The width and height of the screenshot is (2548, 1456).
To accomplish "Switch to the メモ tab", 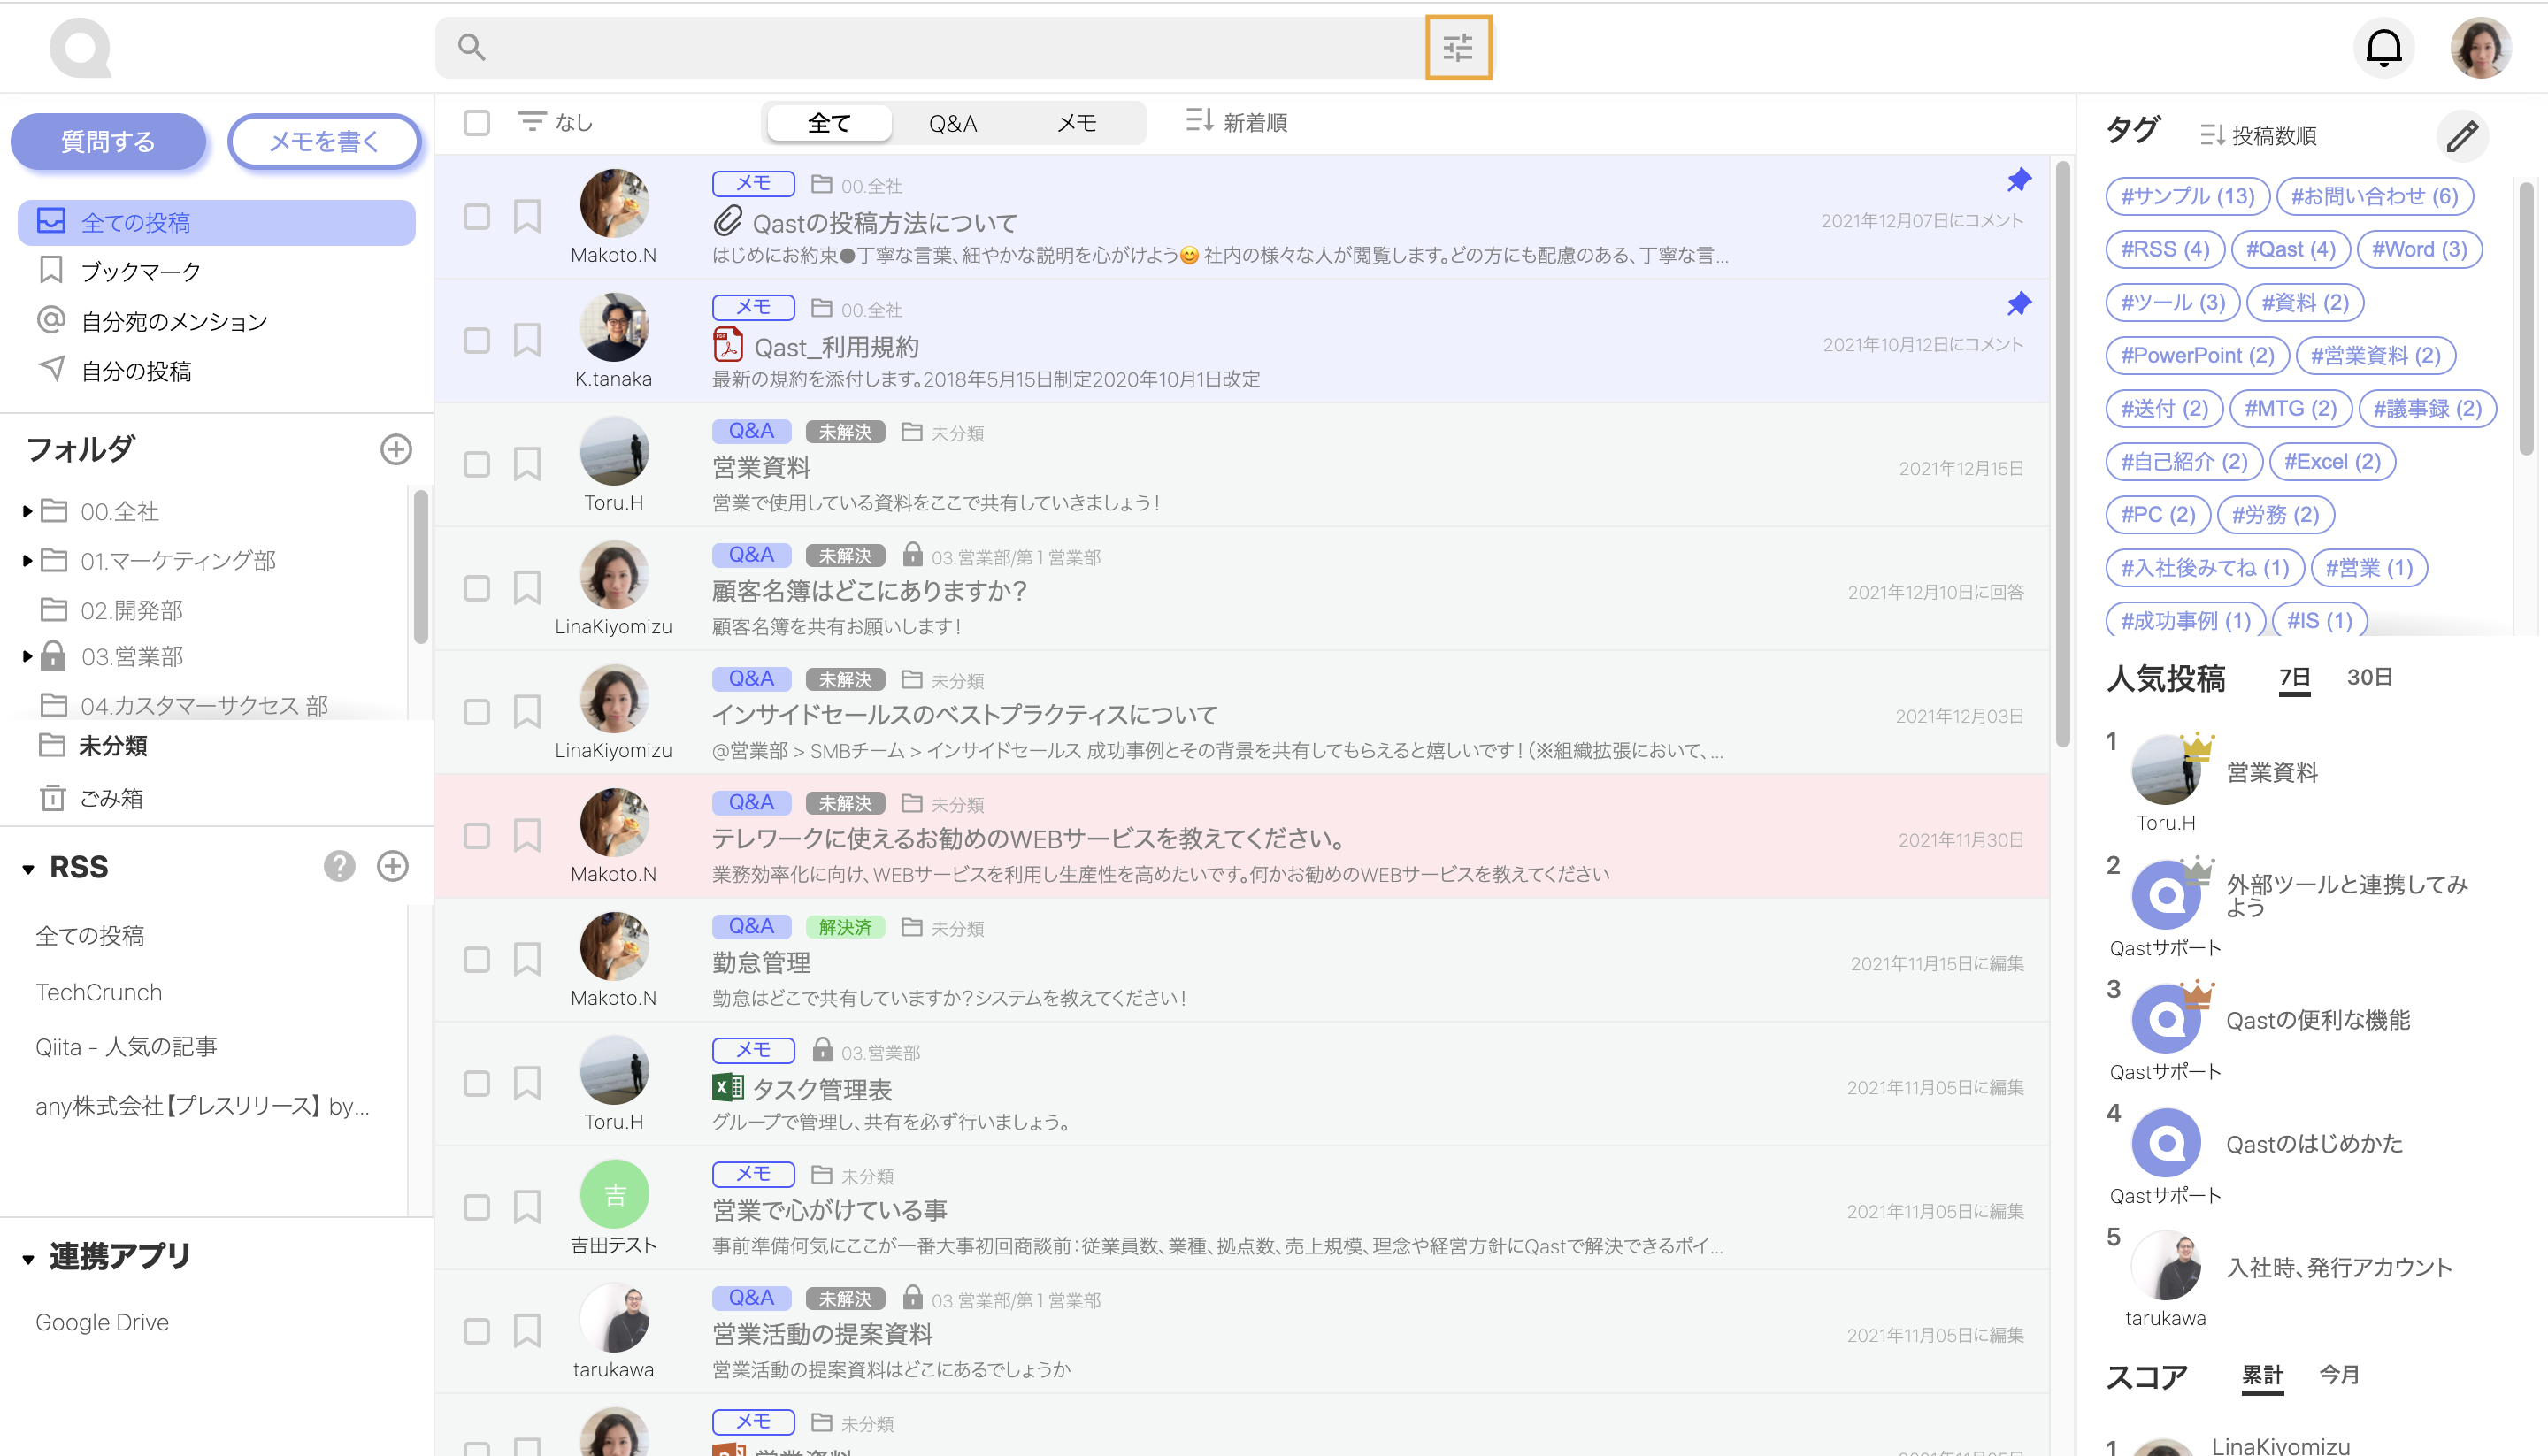I will (x=1077, y=123).
